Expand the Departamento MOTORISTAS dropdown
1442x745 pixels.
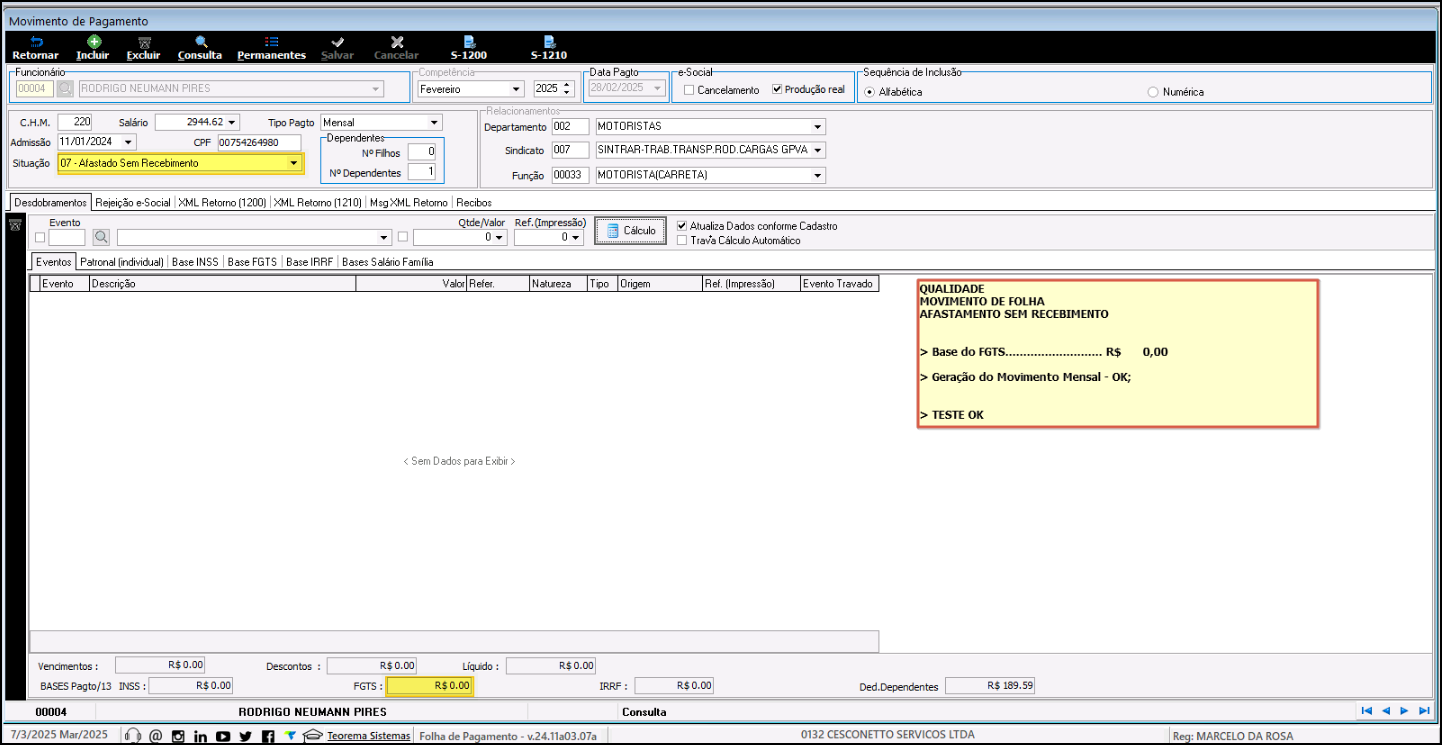click(x=818, y=127)
